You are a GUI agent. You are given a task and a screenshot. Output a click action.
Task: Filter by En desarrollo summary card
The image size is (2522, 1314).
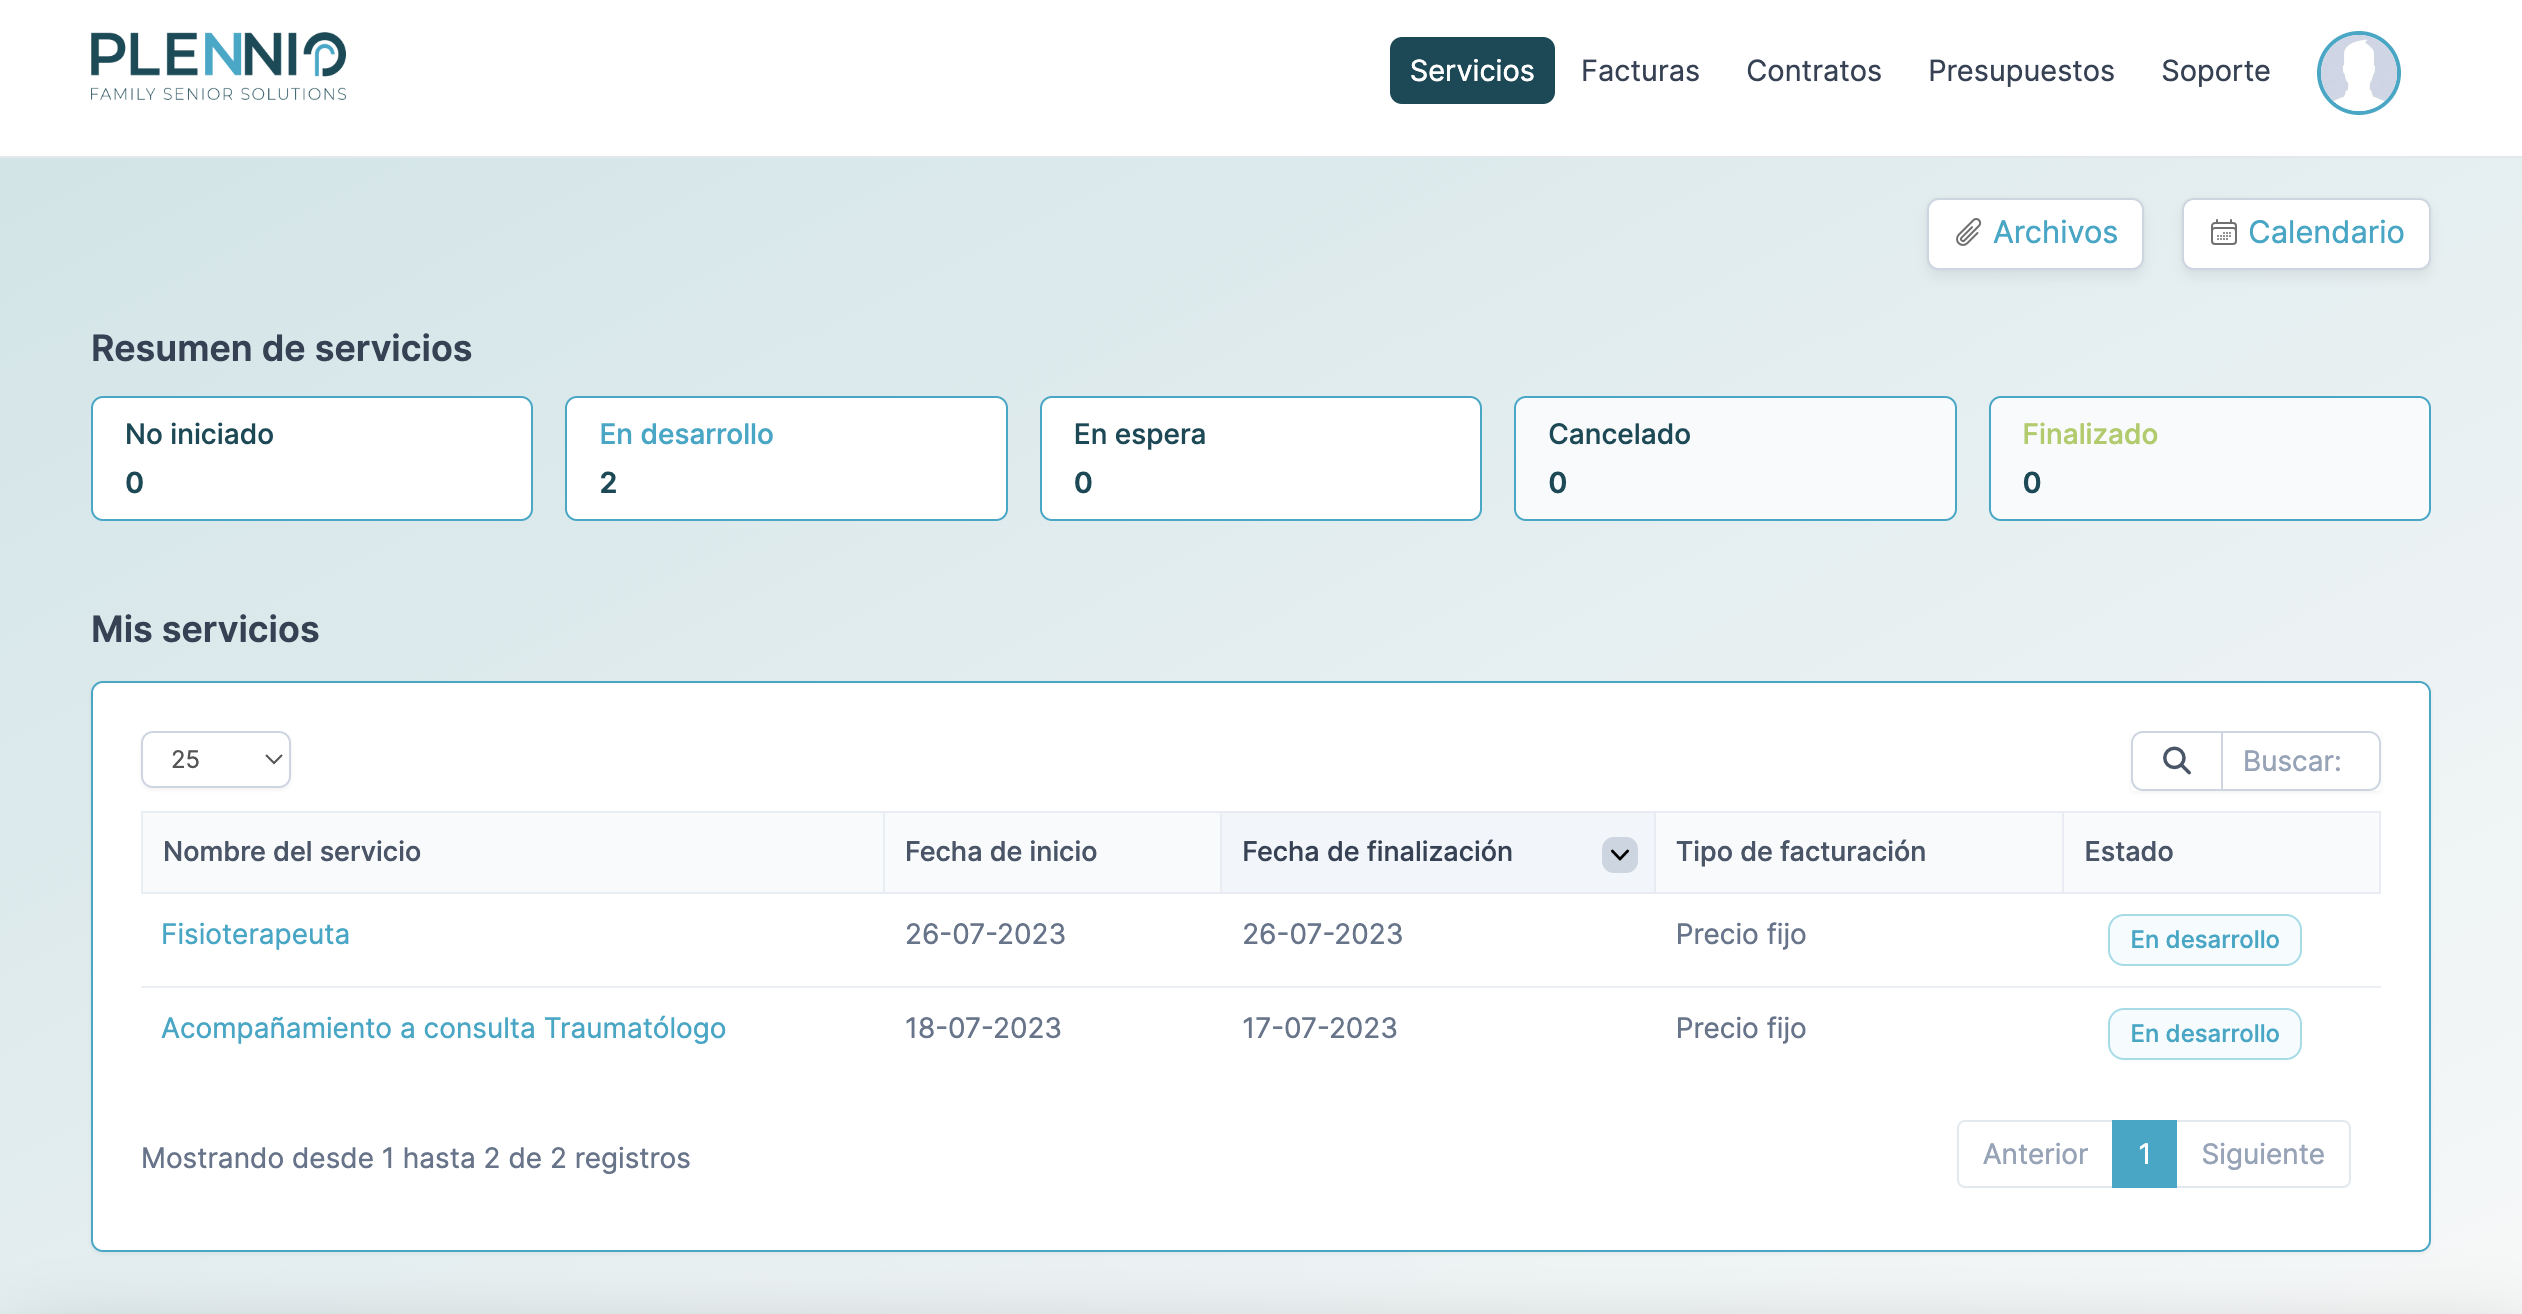[x=786, y=458]
